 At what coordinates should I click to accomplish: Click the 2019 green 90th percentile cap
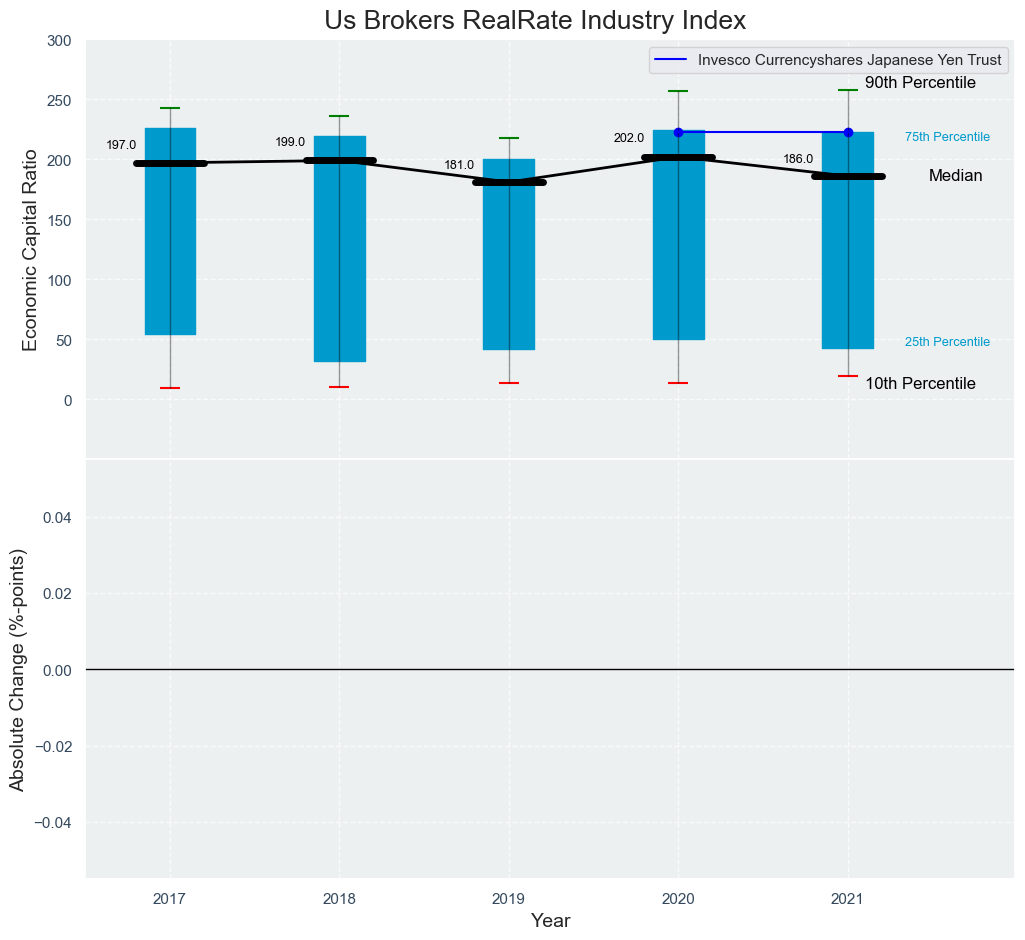(509, 139)
